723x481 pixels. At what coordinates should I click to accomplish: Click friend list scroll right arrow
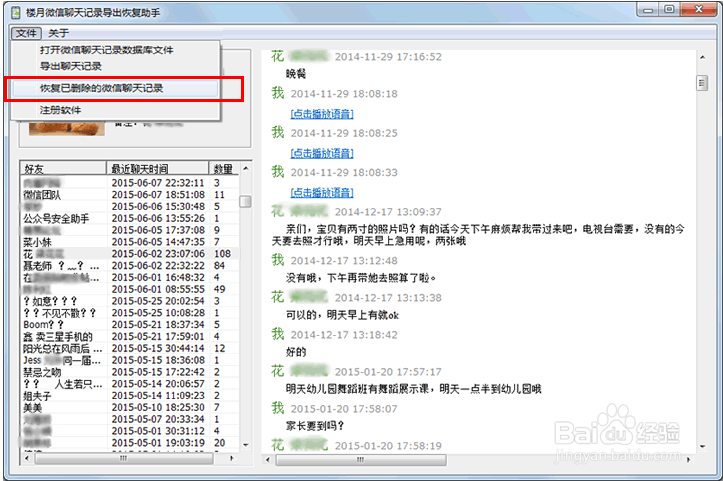click(x=231, y=458)
